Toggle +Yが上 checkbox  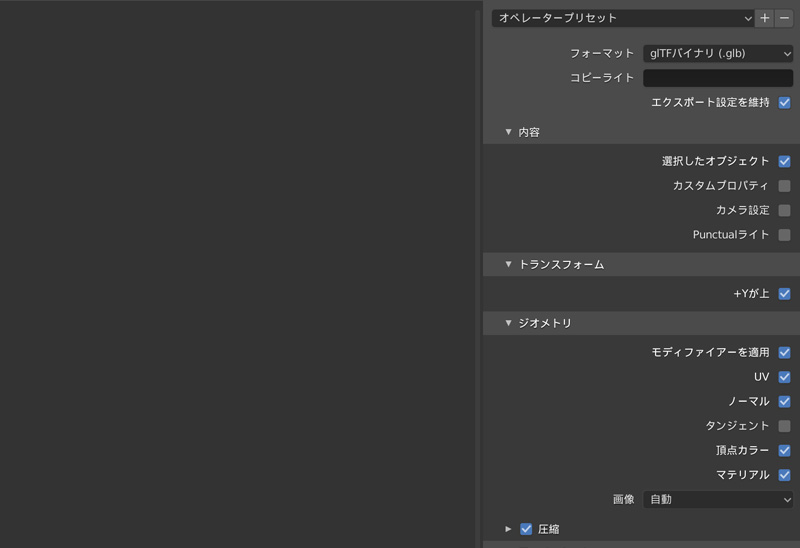click(x=784, y=294)
